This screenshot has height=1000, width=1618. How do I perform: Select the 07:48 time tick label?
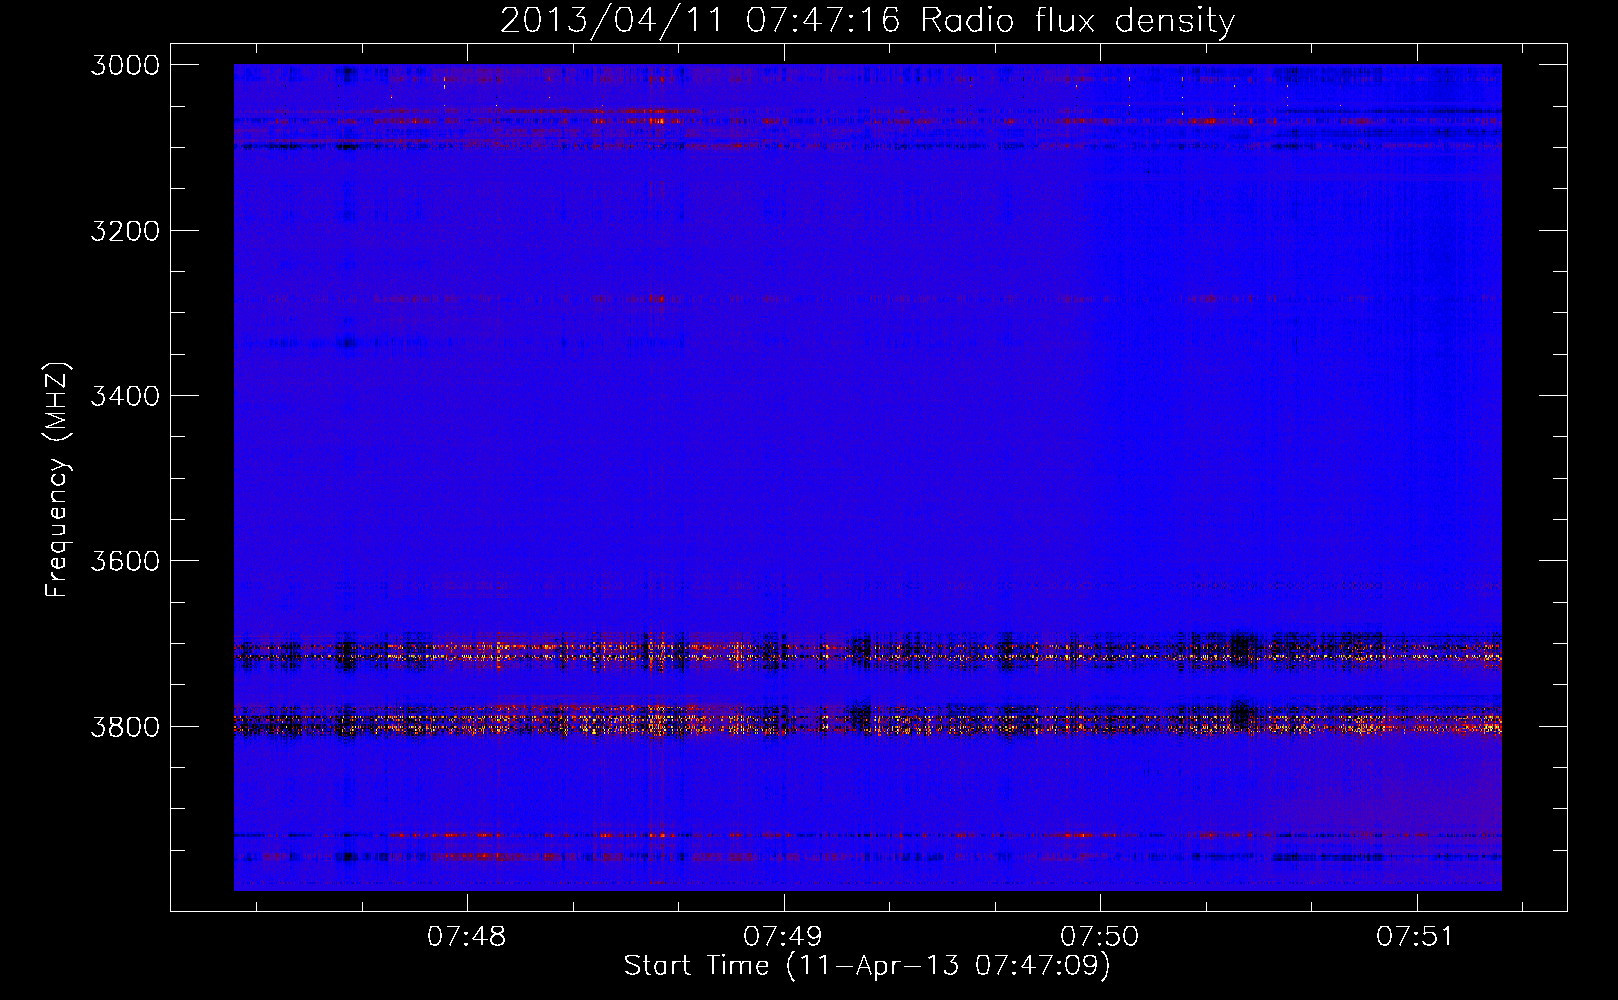tap(467, 937)
